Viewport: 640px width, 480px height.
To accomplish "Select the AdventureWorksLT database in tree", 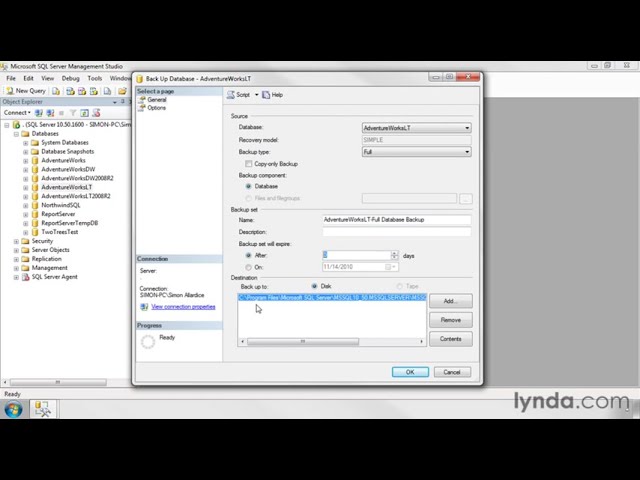I will pyautogui.click(x=67, y=187).
